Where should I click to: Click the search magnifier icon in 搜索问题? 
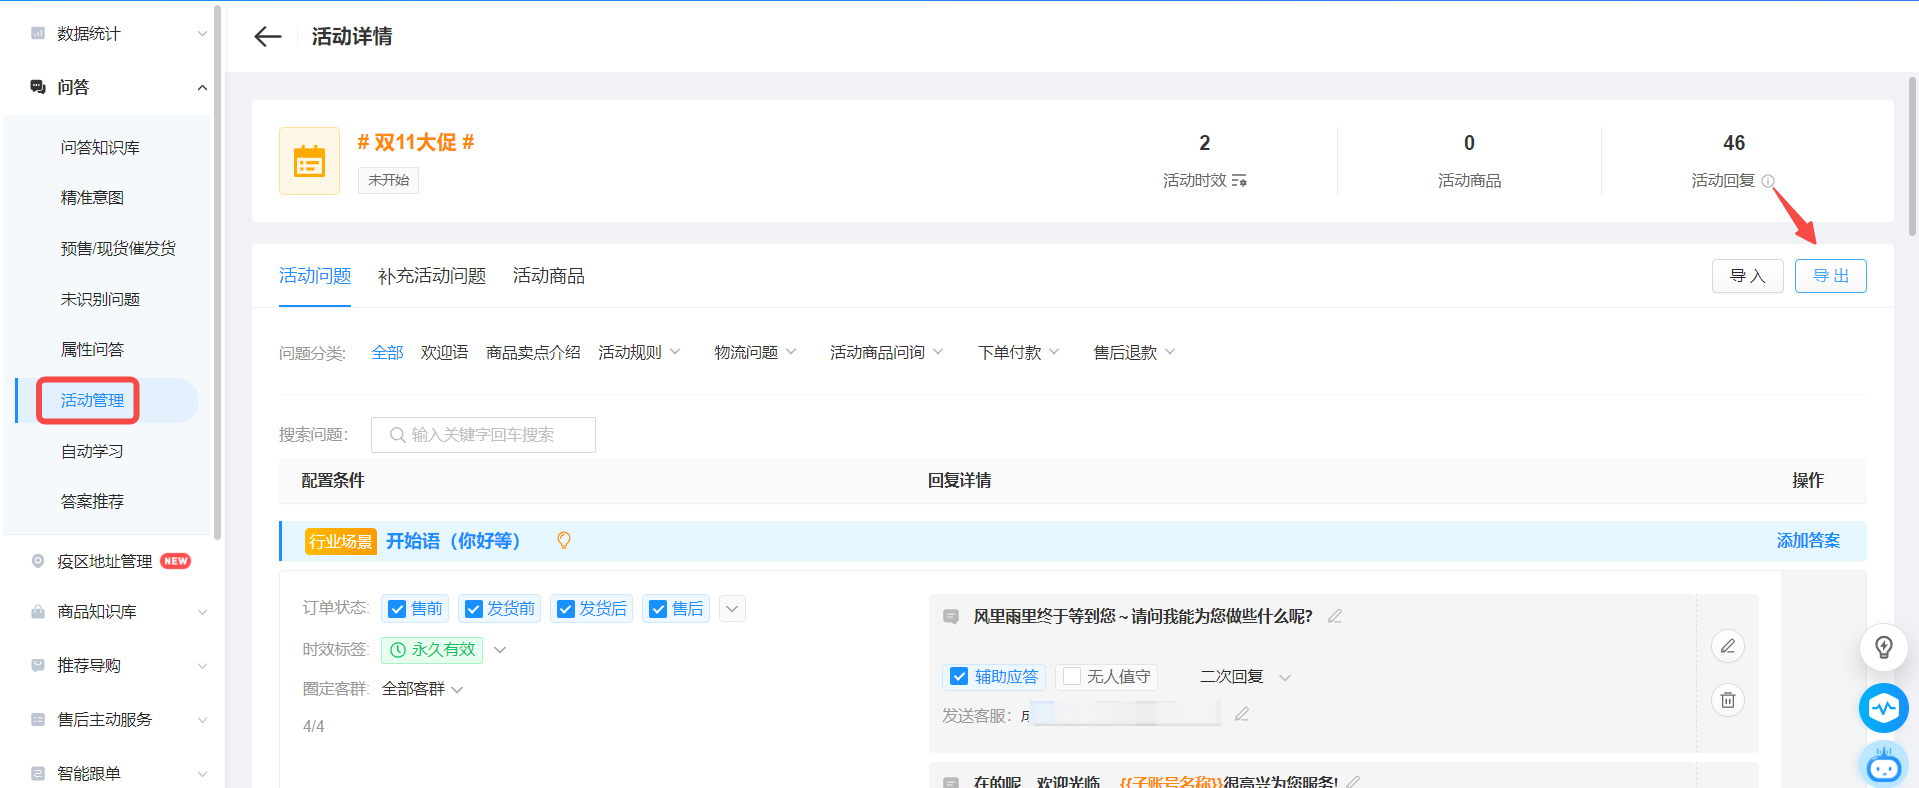click(397, 435)
